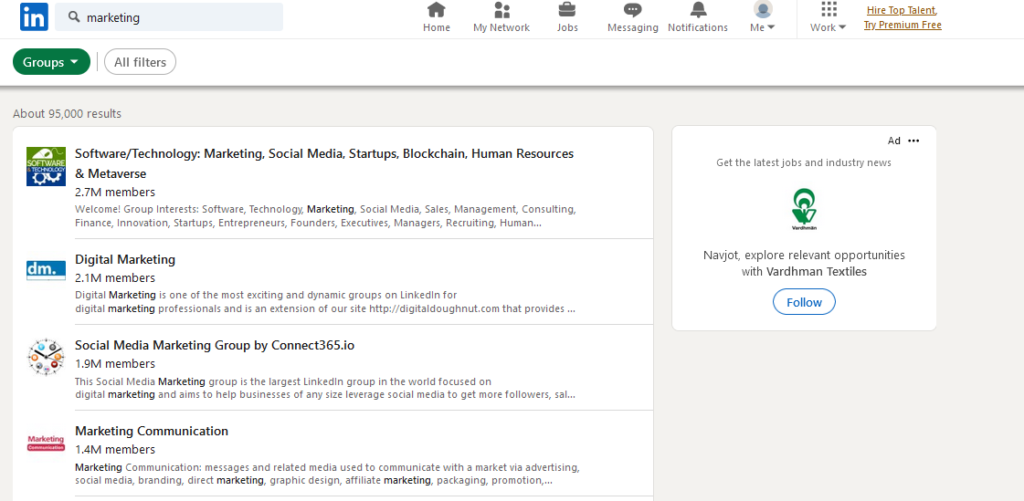The height and width of the screenshot is (501, 1024).
Task: Click the 1.9M members text
Action: tap(115, 364)
